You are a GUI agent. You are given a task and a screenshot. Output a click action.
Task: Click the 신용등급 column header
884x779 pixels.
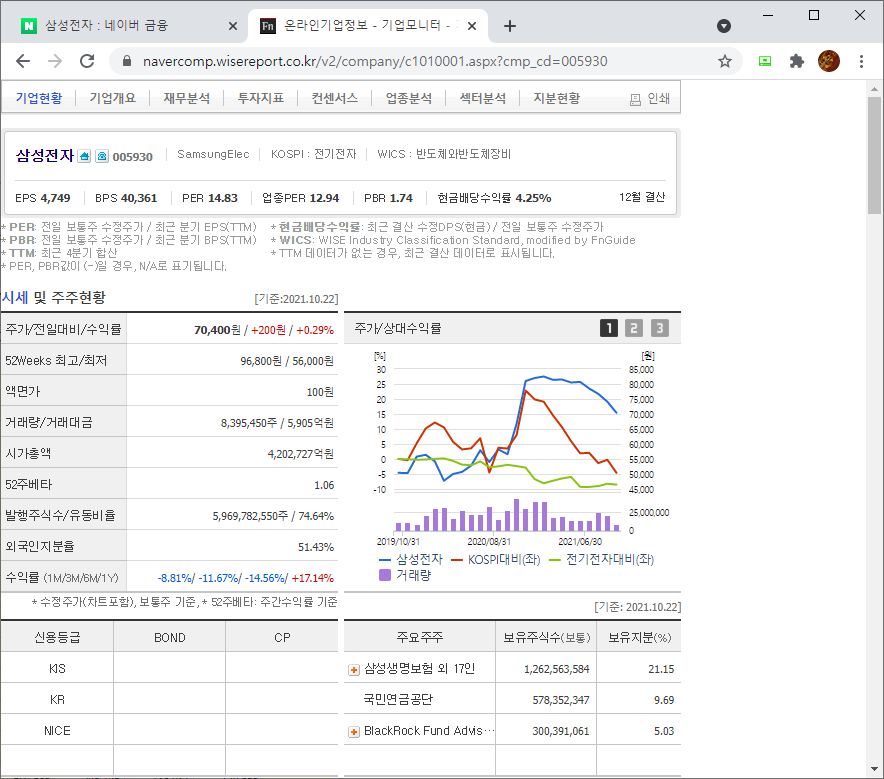(57, 638)
